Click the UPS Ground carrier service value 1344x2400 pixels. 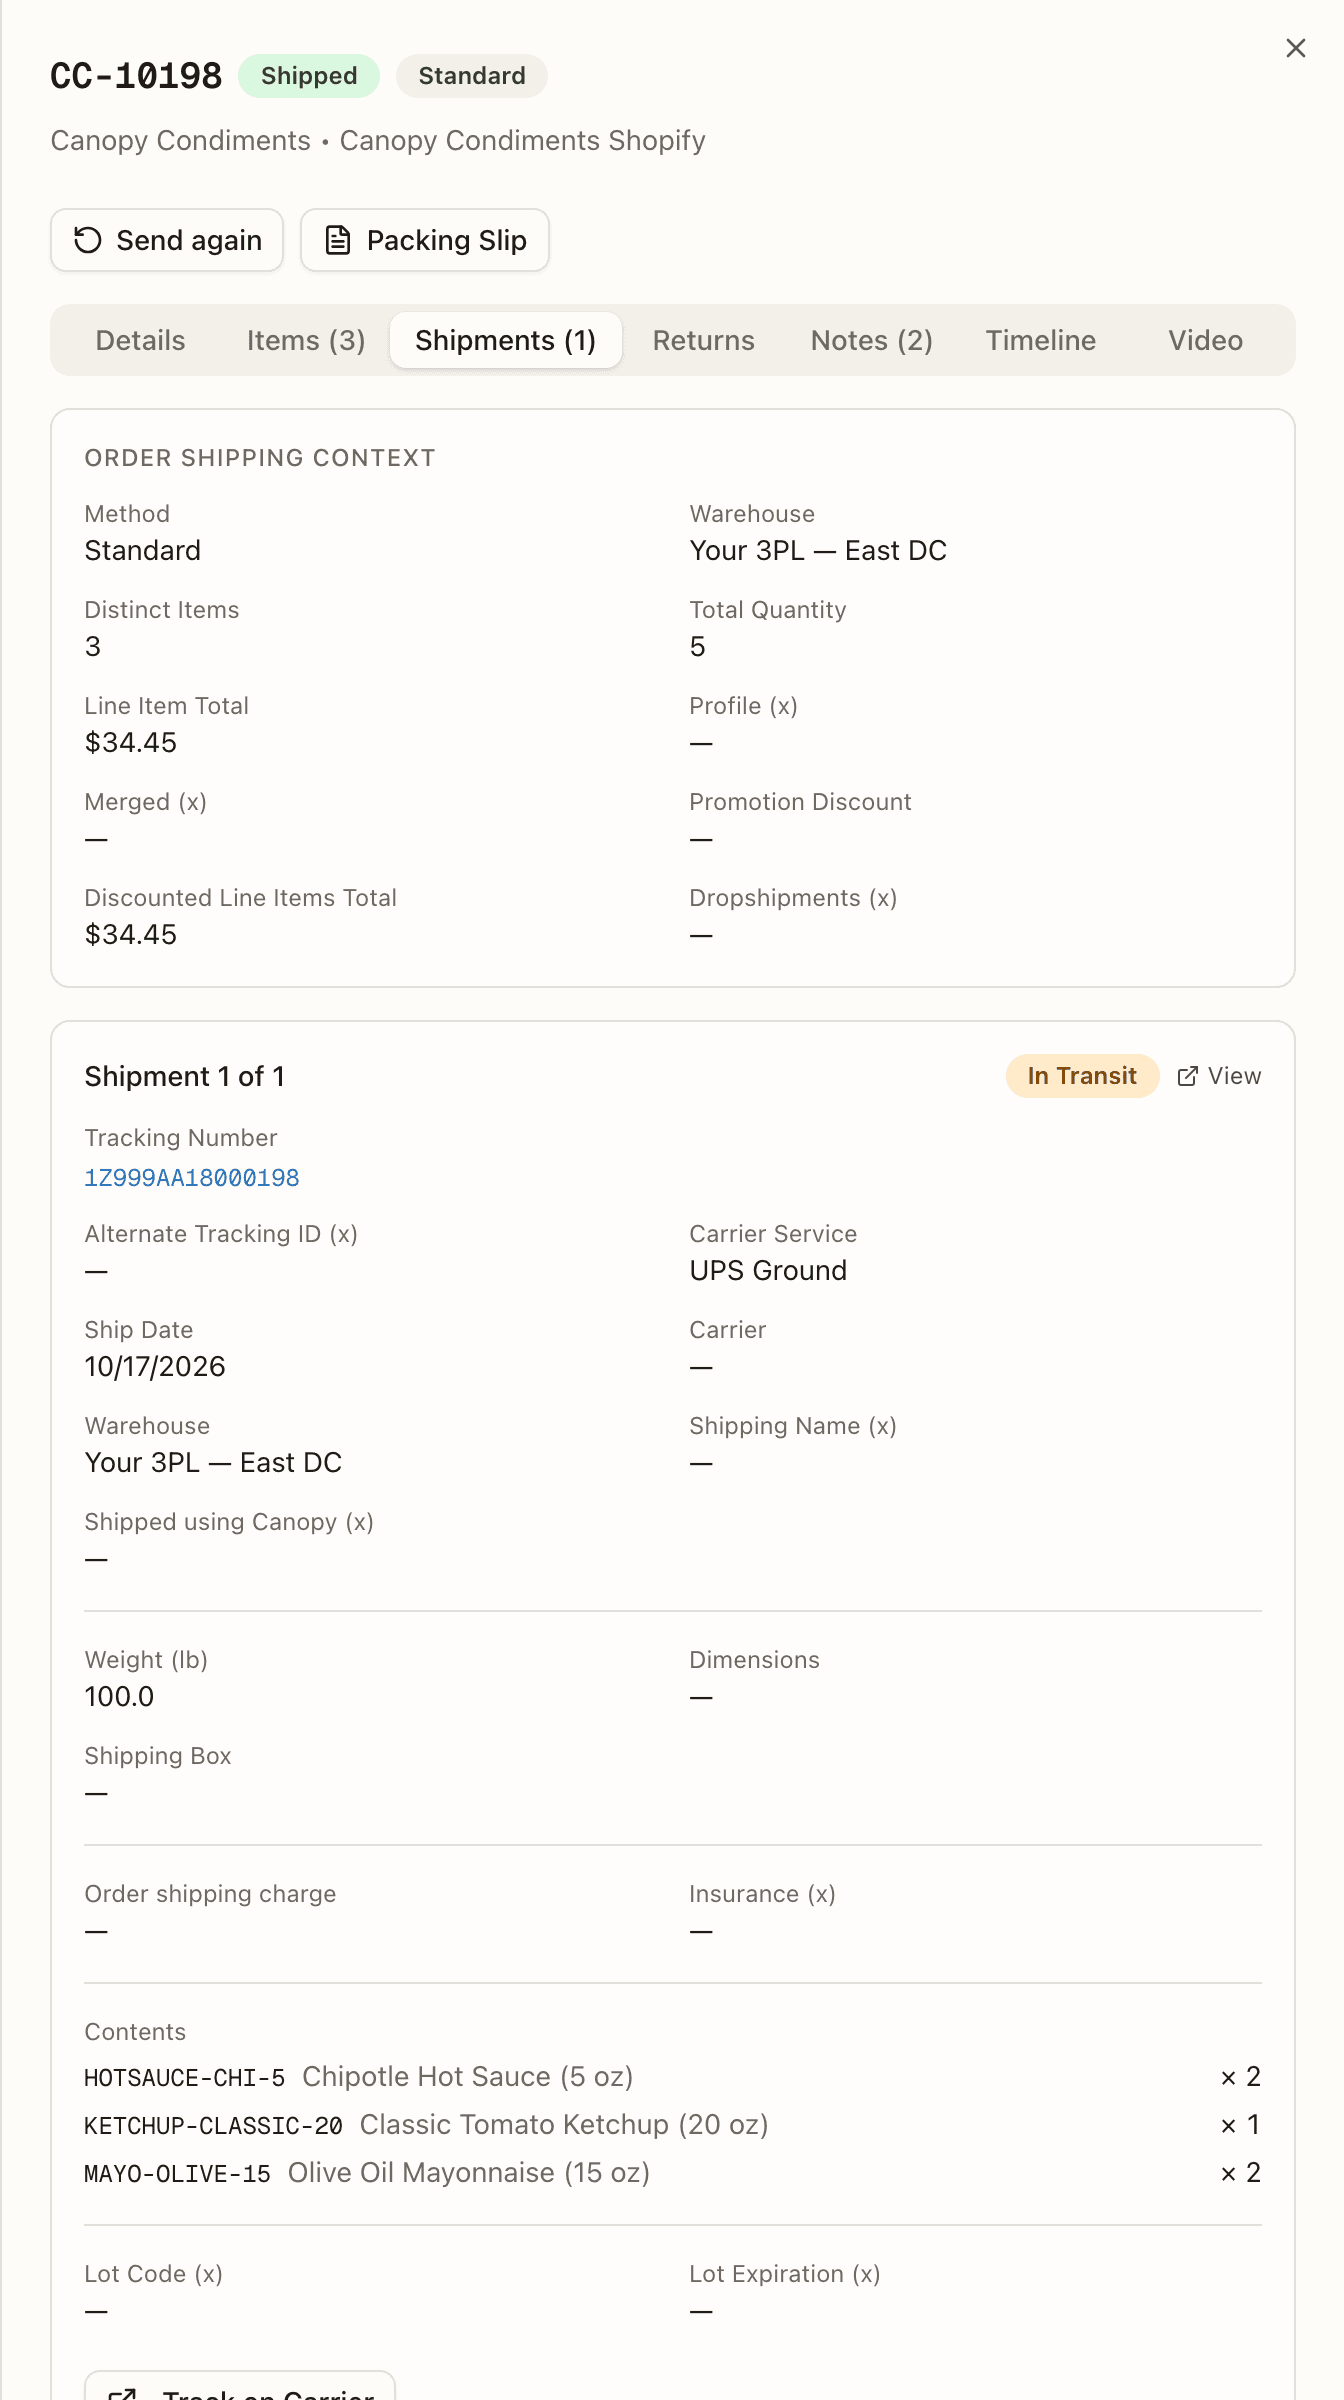[x=768, y=1270]
